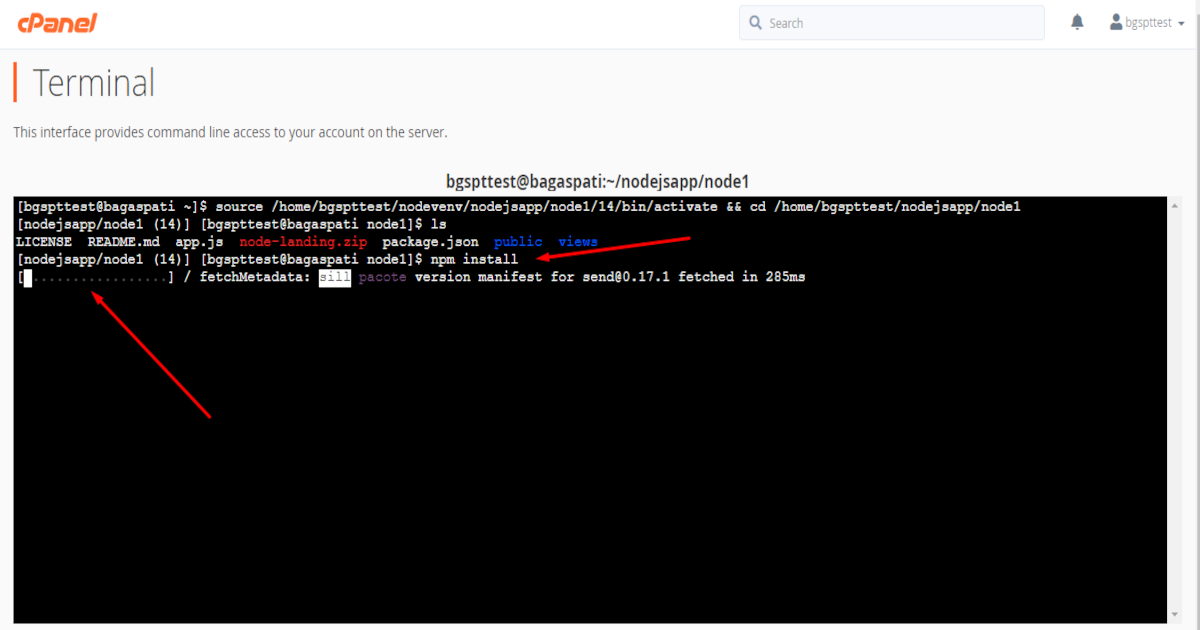Viewport: 1200px width, 630px height.
Task: Click the user avatar icon beside bgspttest
Action: tap(1117, 21)
